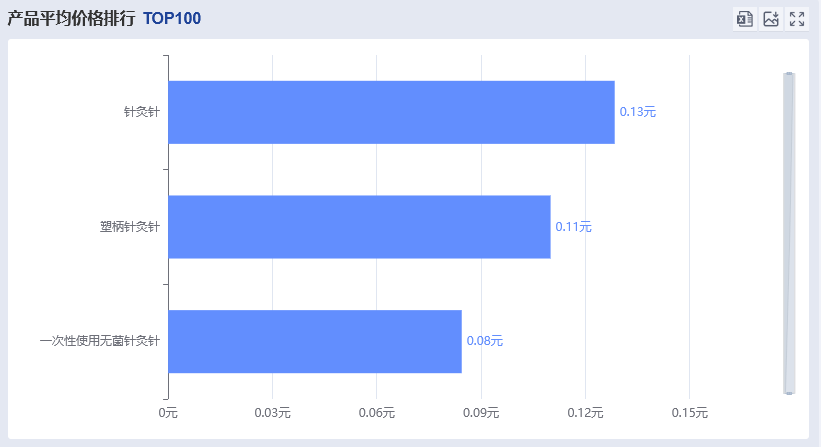Download chart as image
The image size is (821, 447).
pyautogui.click(x=771, y=19)
